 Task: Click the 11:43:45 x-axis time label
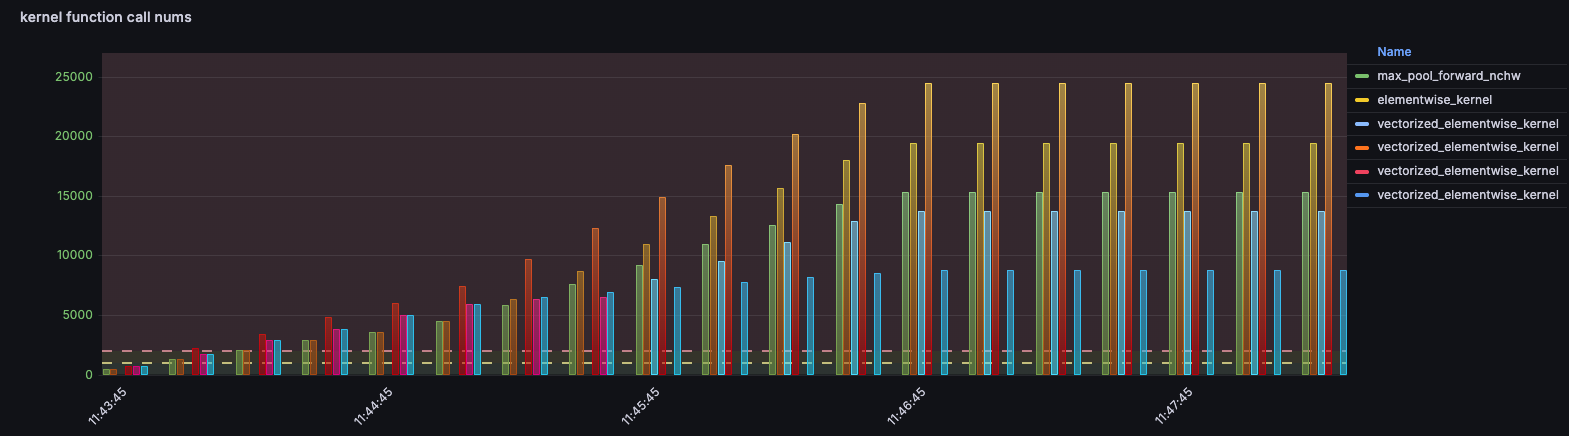coord(108,406)
